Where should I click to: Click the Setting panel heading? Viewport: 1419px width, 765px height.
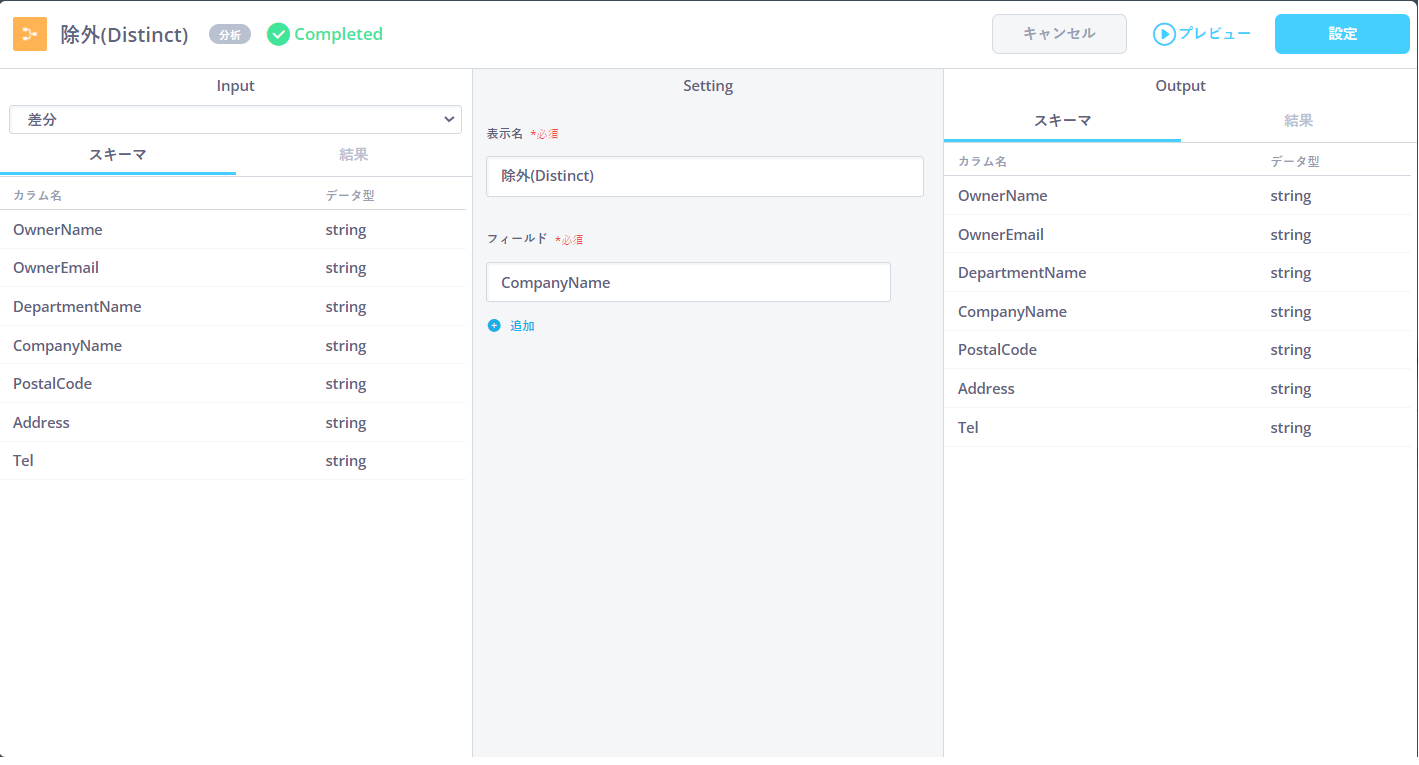point(708,86)
